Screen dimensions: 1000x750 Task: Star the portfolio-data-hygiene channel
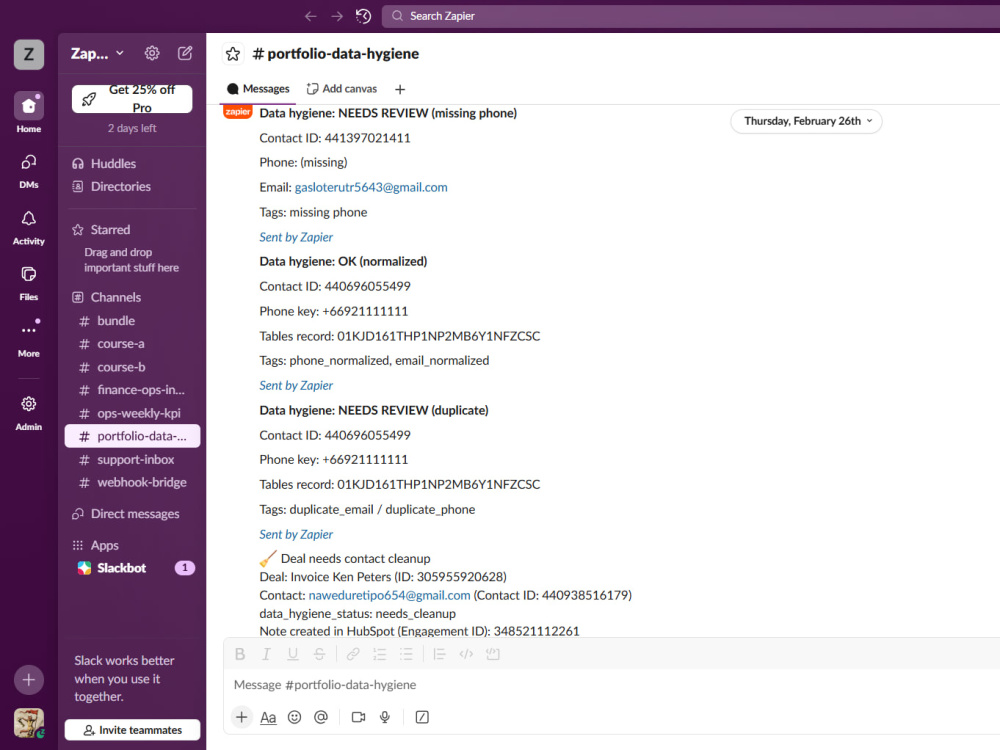tap(233, 54)
